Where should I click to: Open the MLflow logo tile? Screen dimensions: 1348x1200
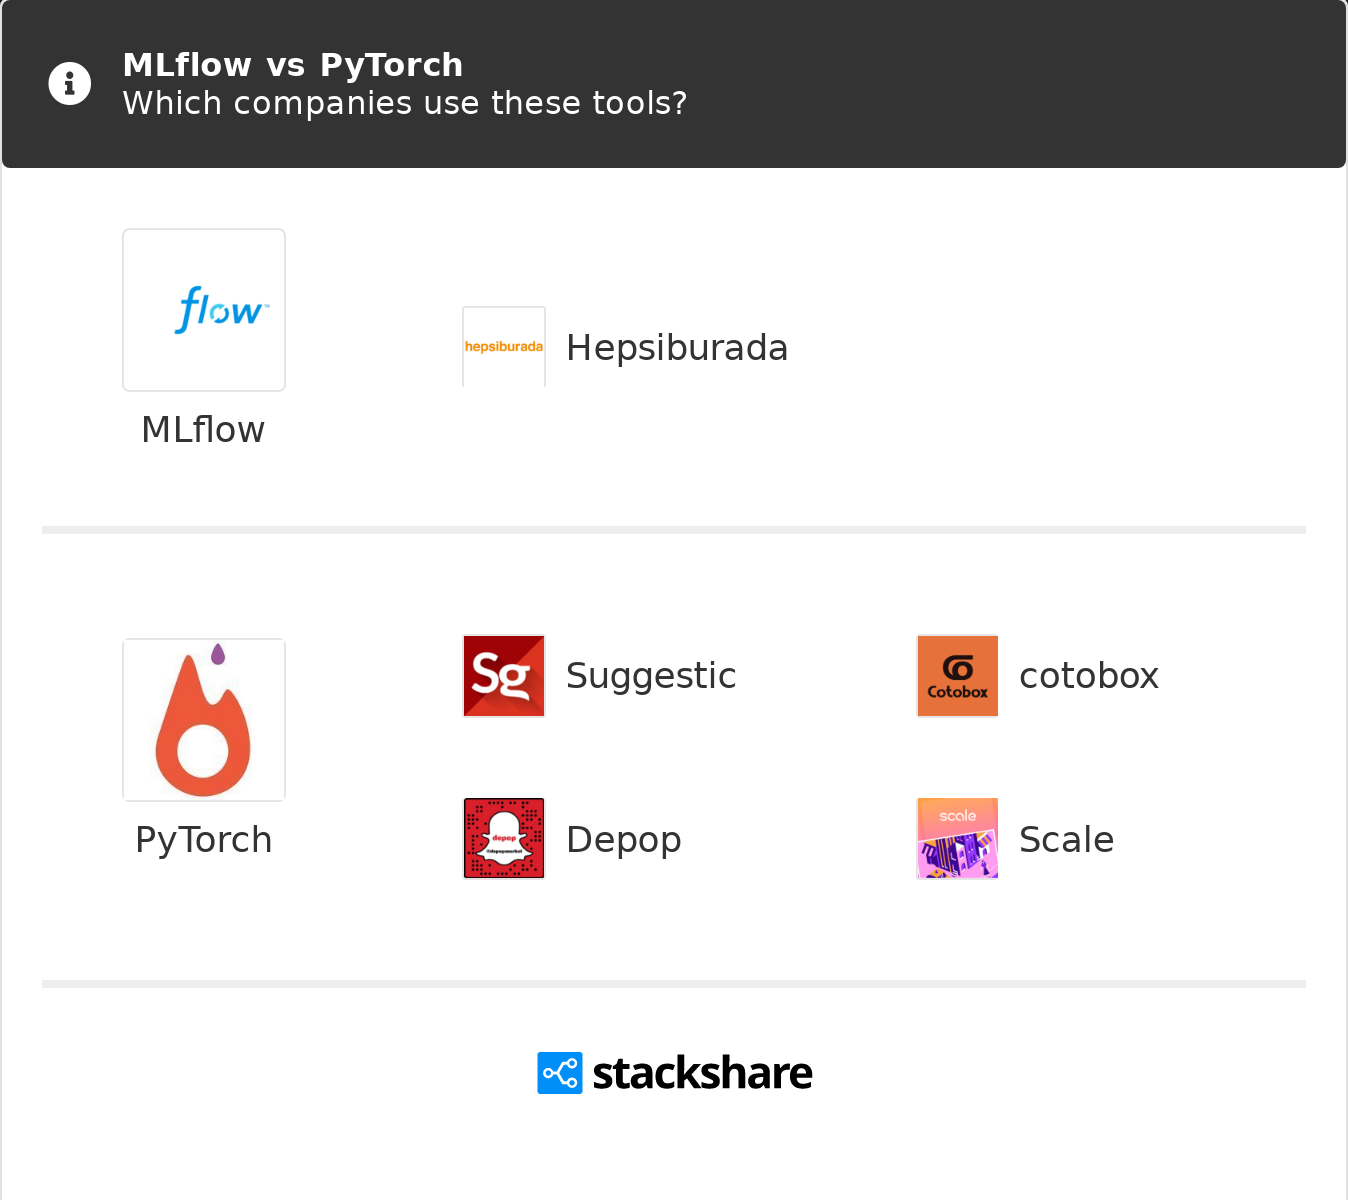tap(204, 310)
